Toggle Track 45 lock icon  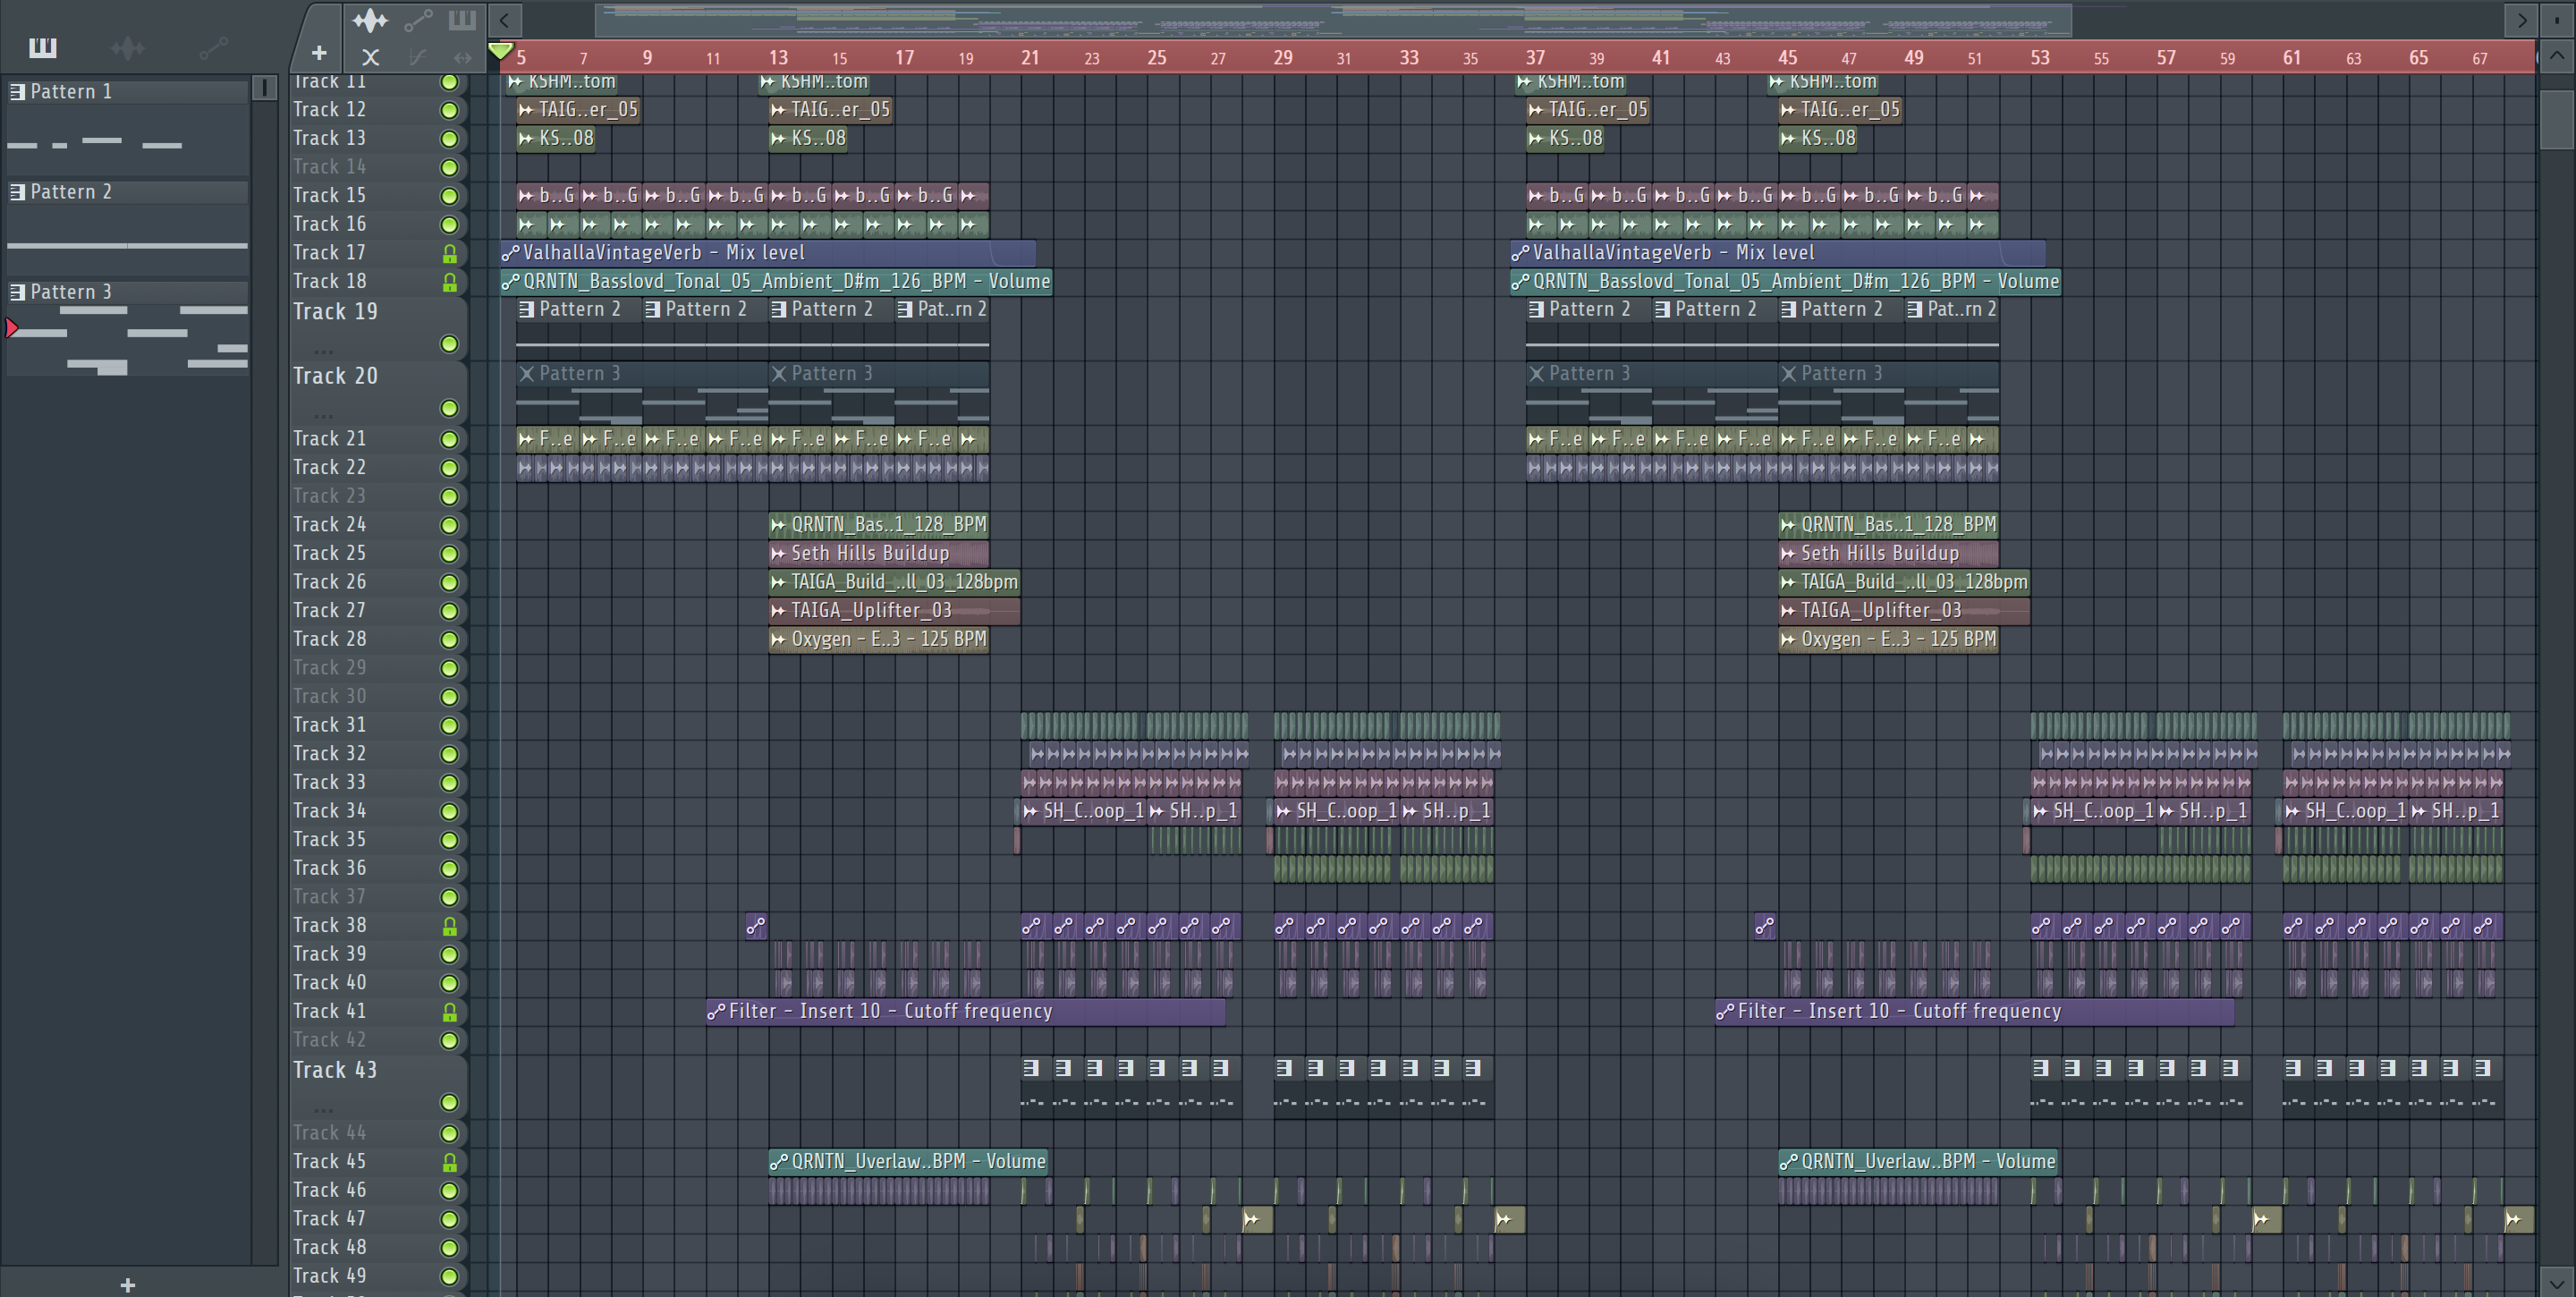450,1162
